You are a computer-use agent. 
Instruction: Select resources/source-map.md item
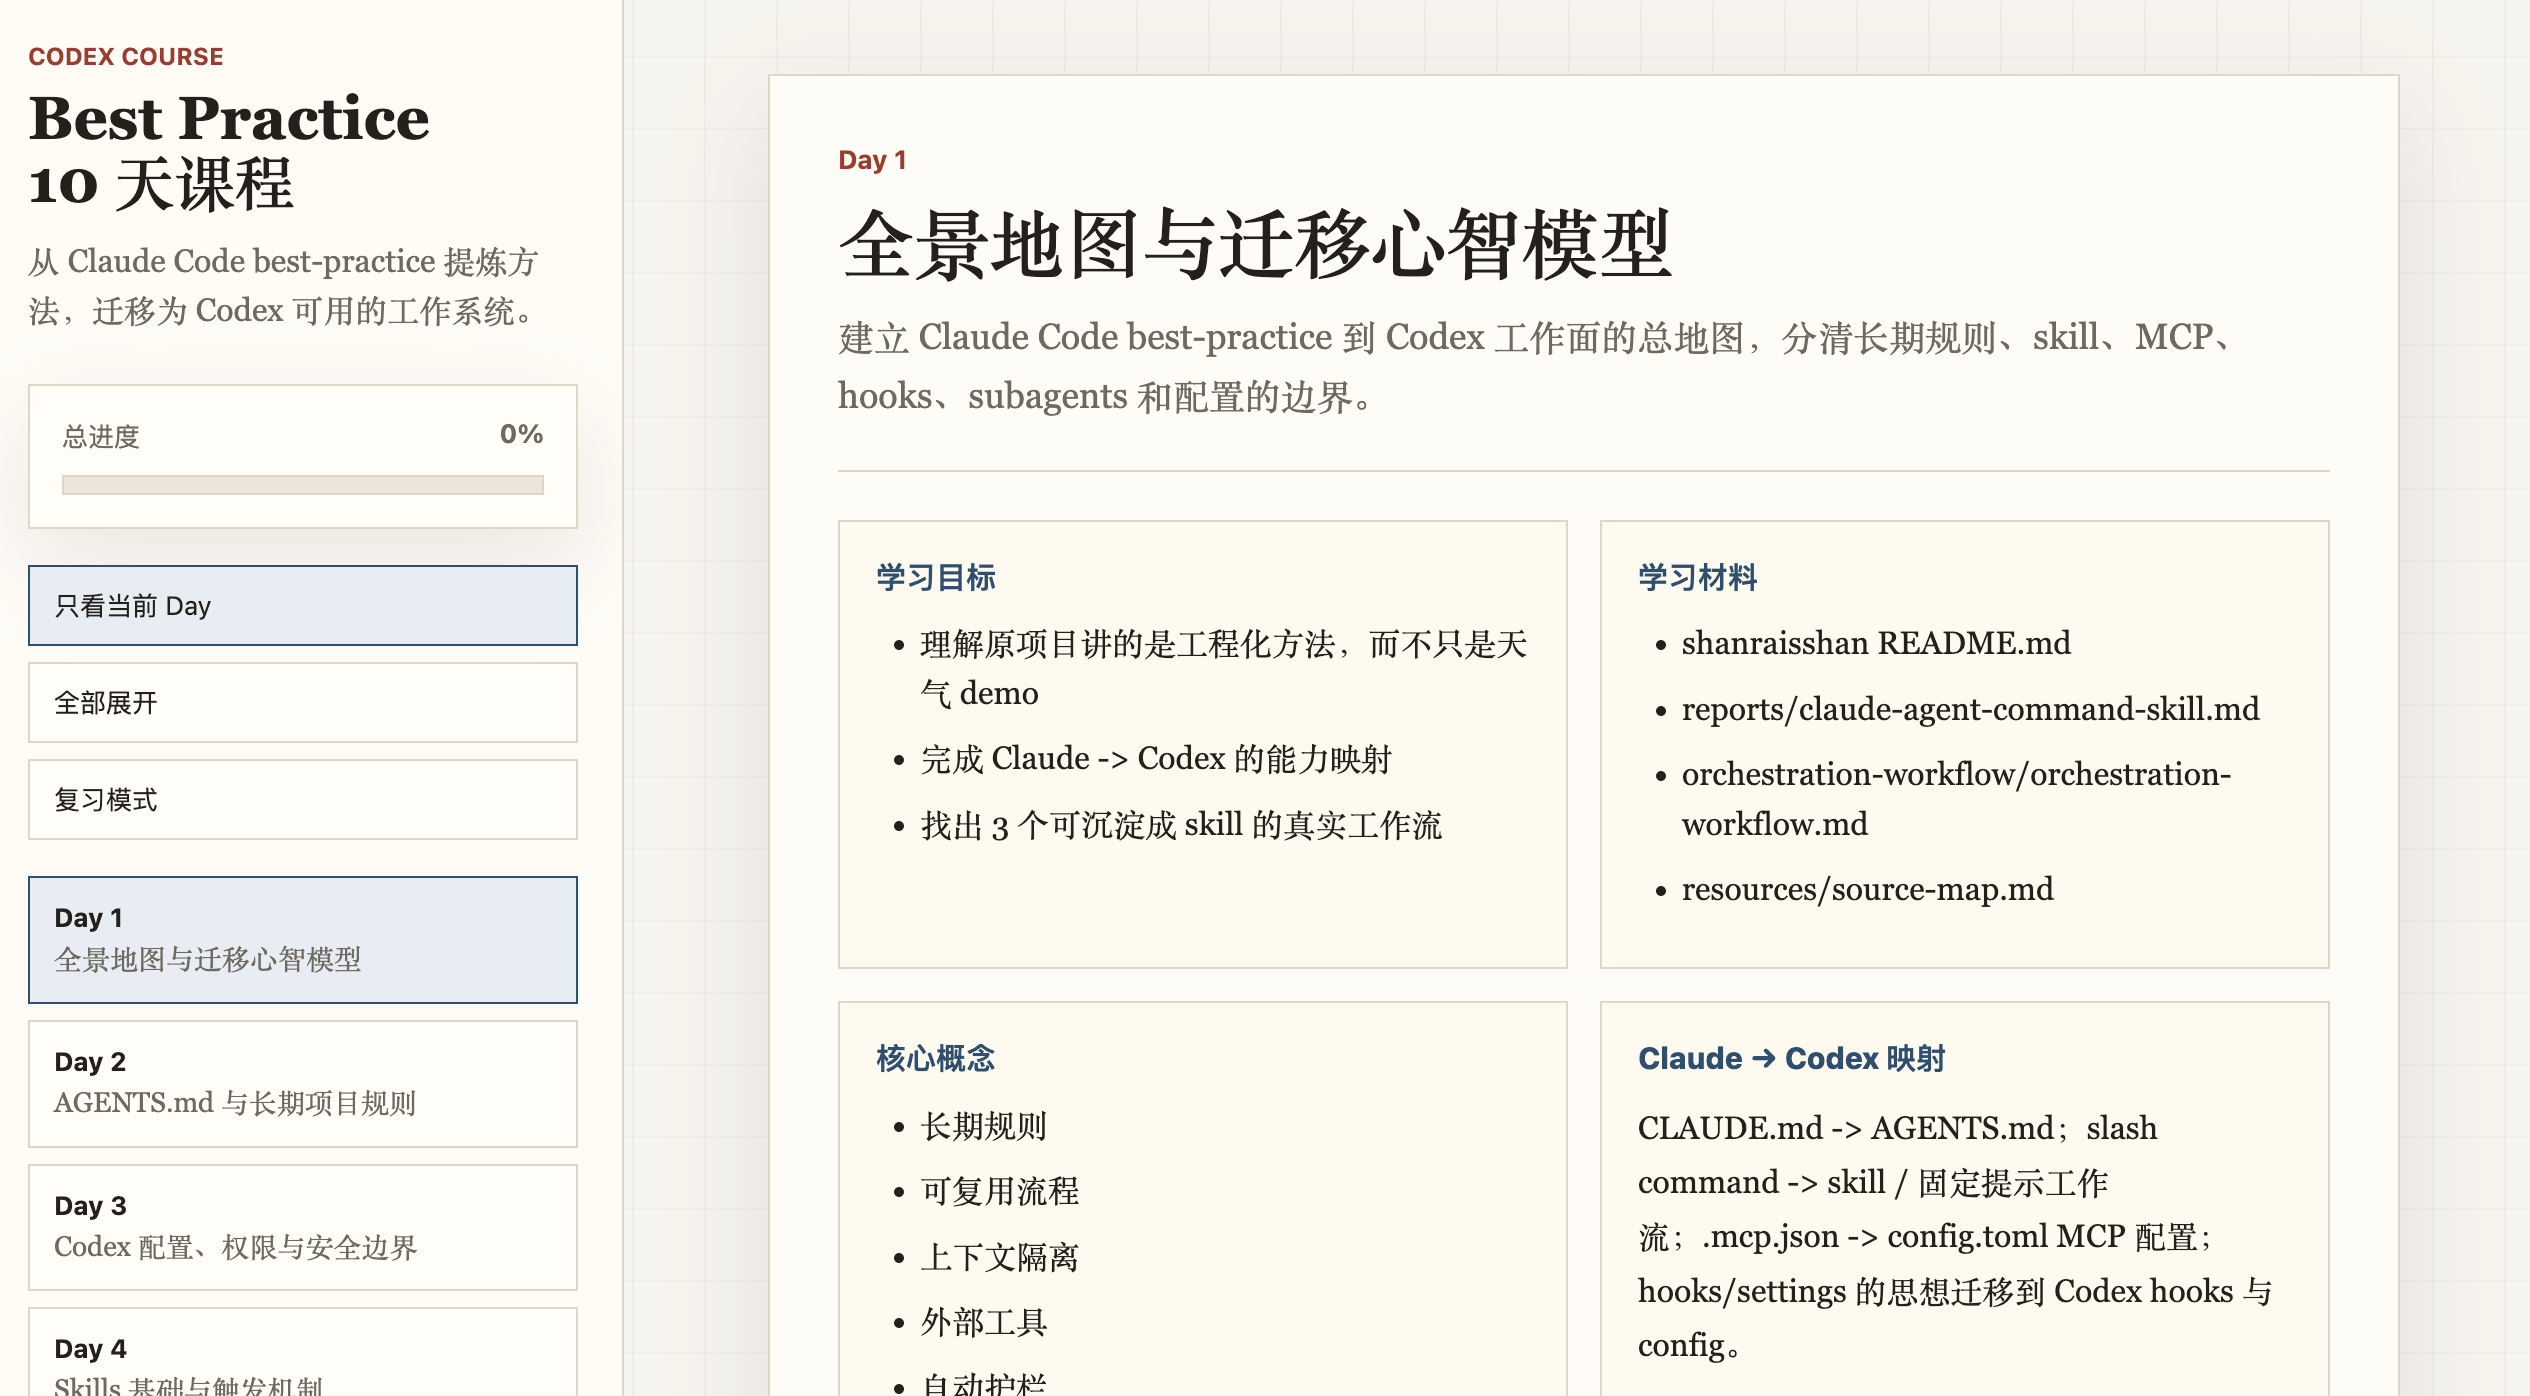[x=1867, y=889]
